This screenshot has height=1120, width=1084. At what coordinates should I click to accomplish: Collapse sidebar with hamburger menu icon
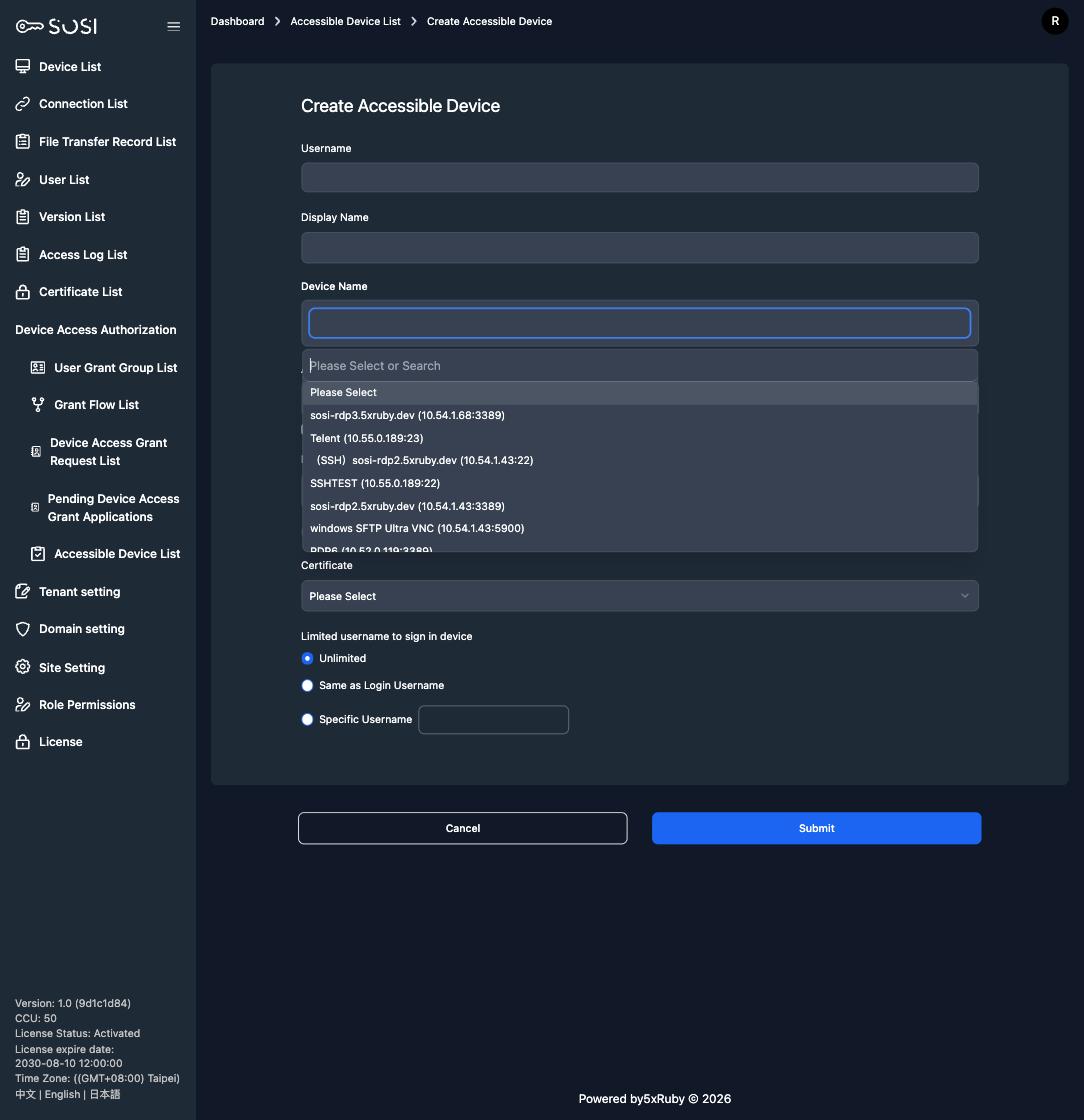pos(174,26)
